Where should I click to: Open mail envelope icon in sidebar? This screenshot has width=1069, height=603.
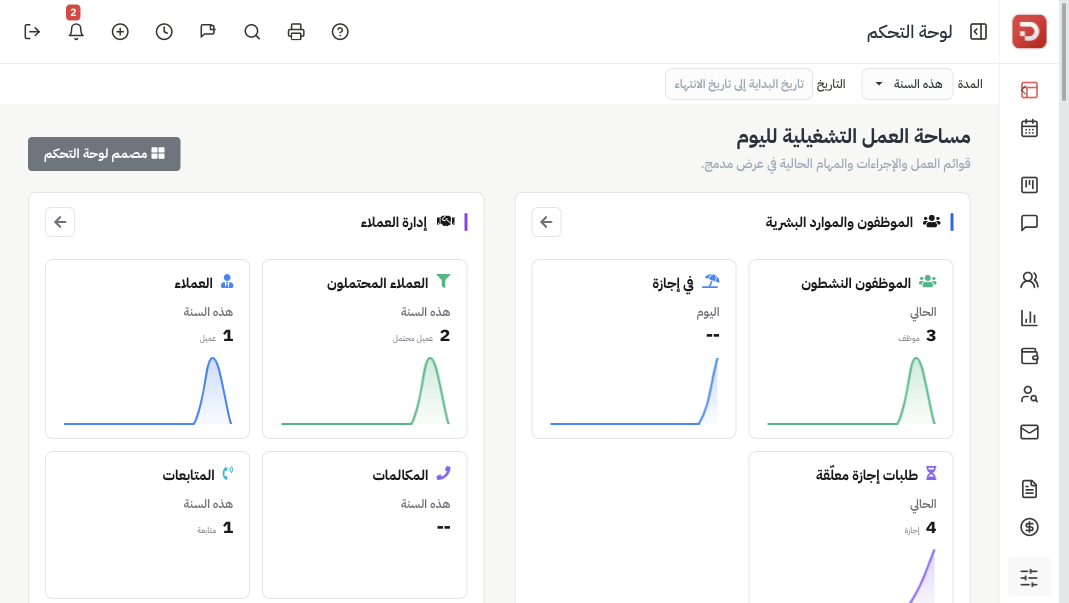coord(1029,432)
